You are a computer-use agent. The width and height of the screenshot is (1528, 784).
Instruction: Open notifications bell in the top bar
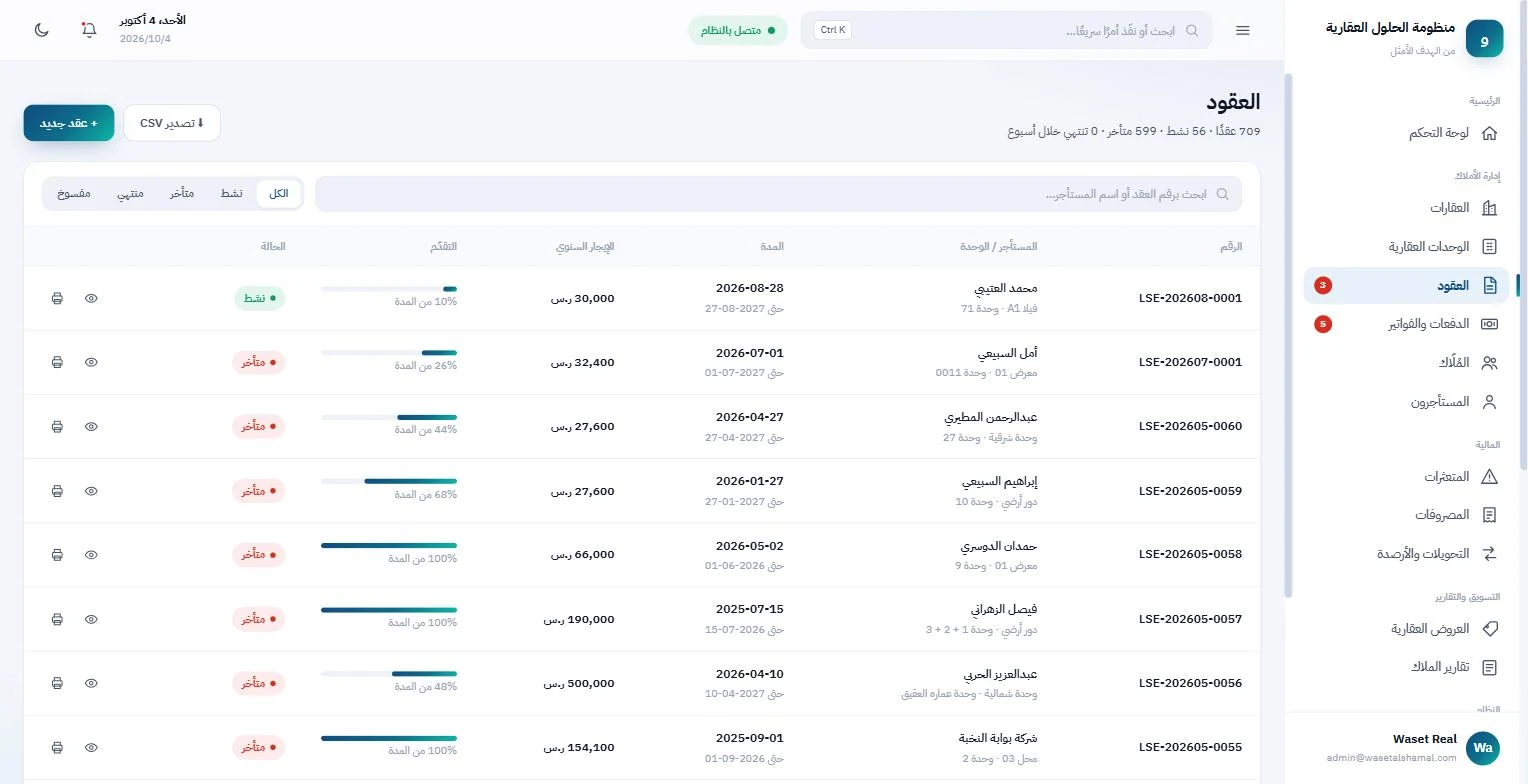(x=89, y=30)
